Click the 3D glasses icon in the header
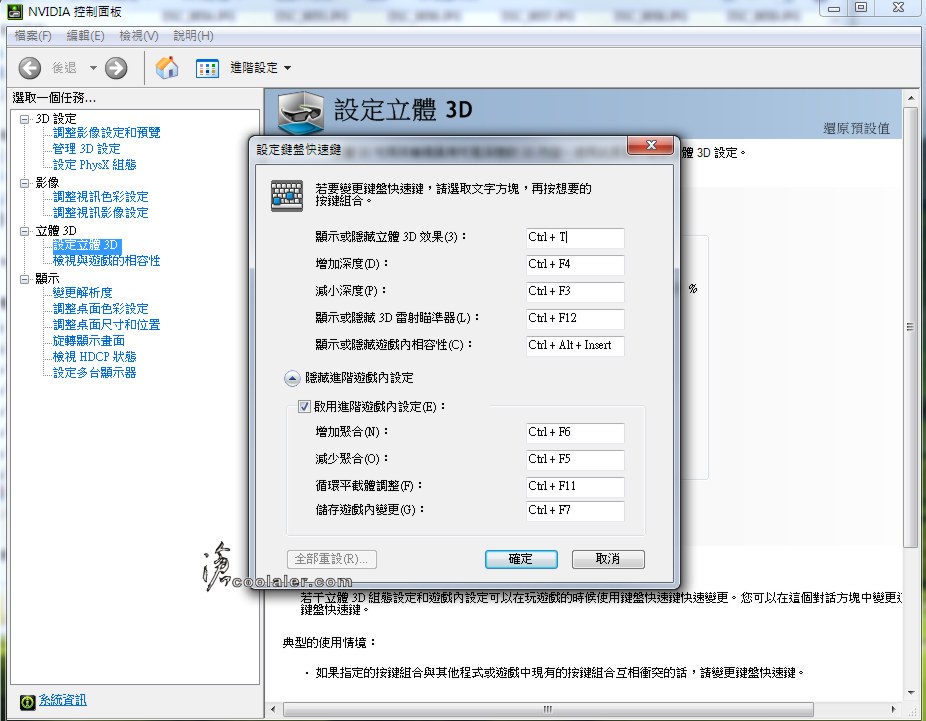Screen dimensions: 926x721 point(301,111)
